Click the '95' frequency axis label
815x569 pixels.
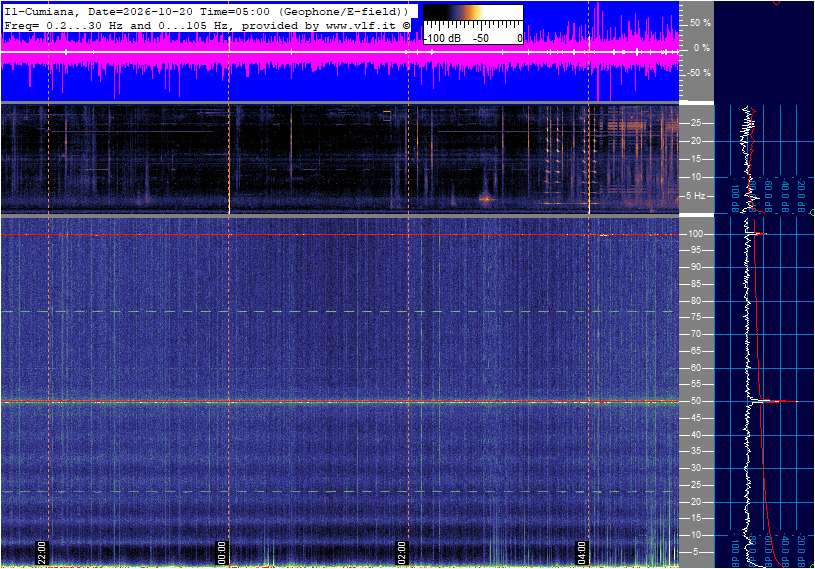pyautogui.click(x=695, y=250)
